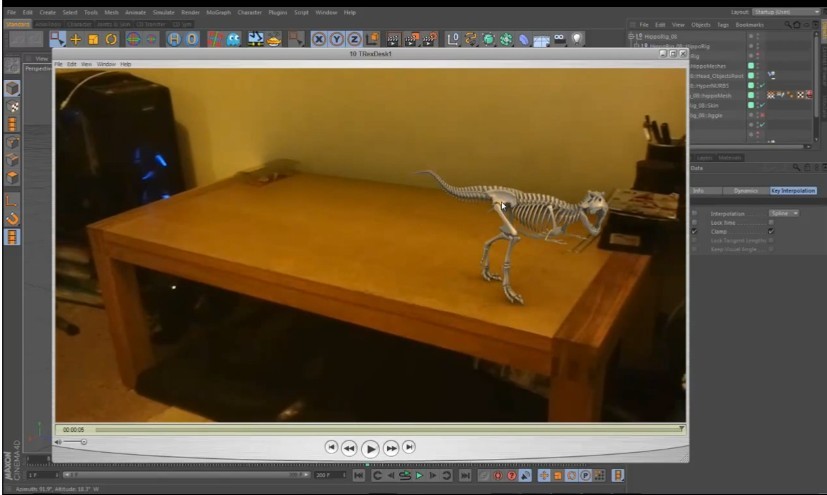Screen dimensions: 827x495
Task: Open the Character menu
Action: click(249, 12)
